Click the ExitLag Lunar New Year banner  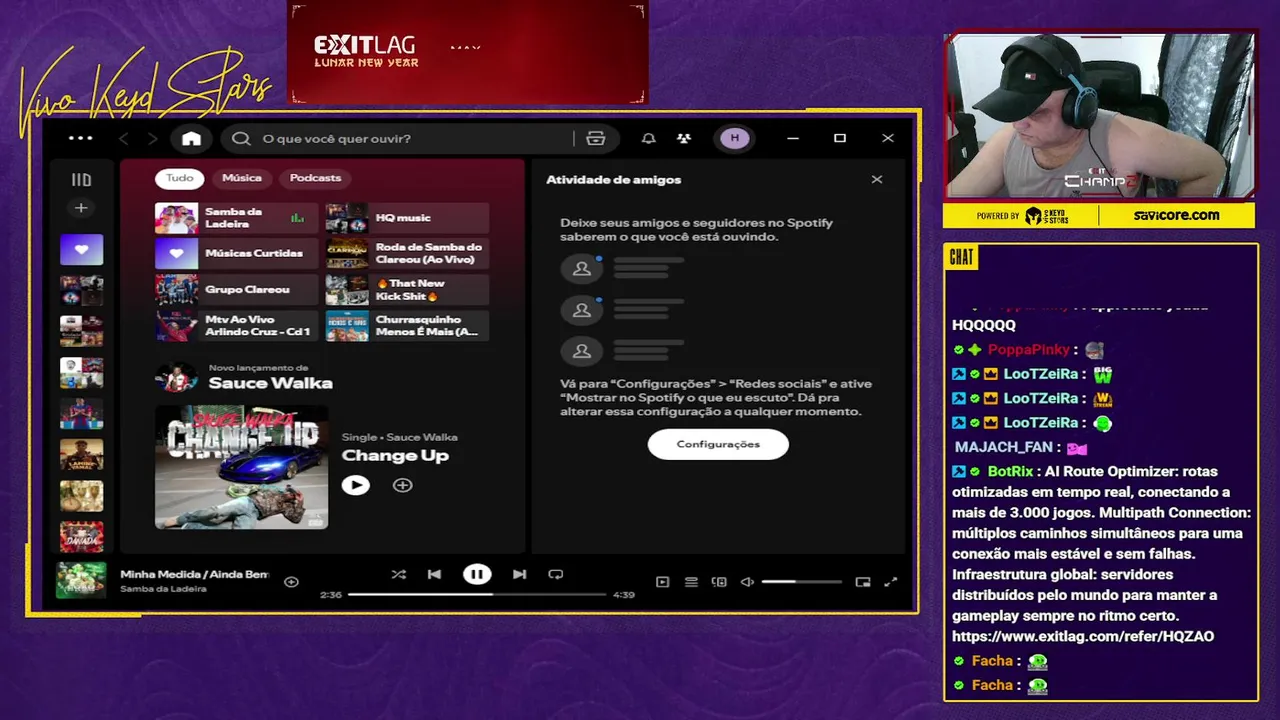[x=467, y=52]
